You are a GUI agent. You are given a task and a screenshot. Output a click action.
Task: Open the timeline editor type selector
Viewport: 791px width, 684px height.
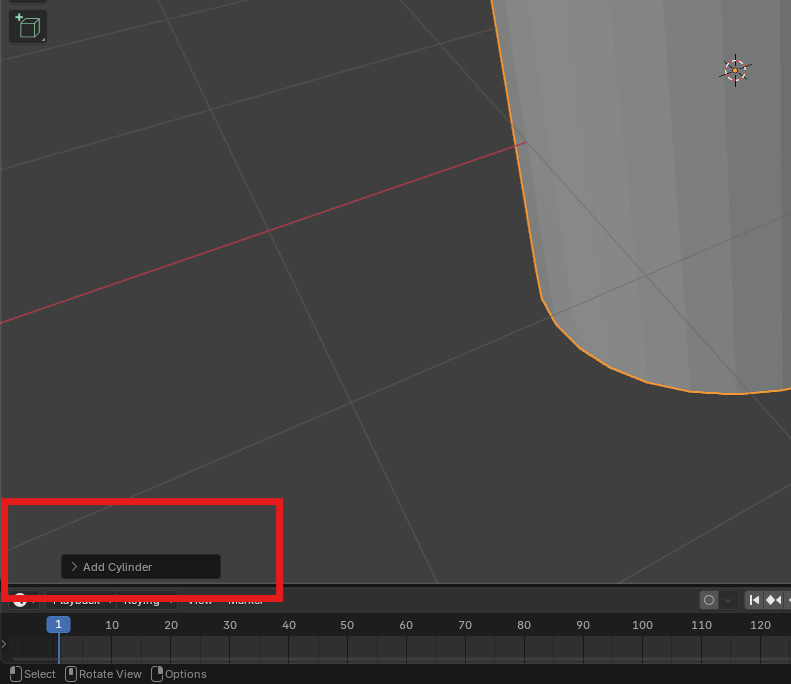pyautogui.click(x=24, y=600)
